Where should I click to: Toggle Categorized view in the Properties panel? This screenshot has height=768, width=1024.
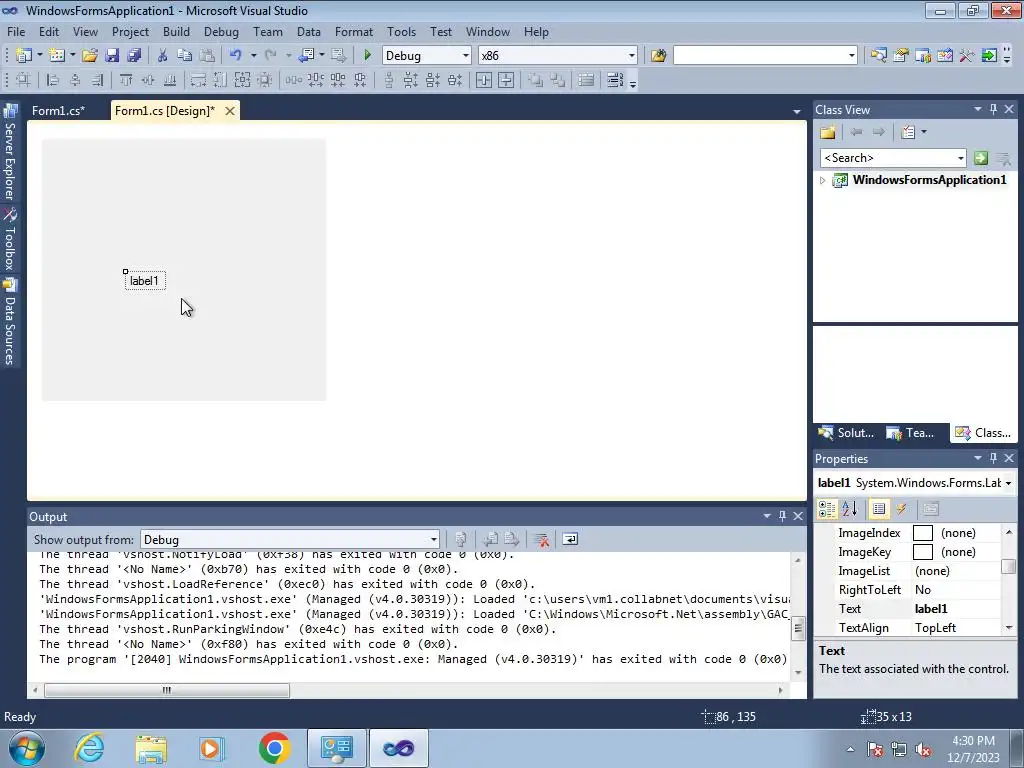[x=827, y=509]
